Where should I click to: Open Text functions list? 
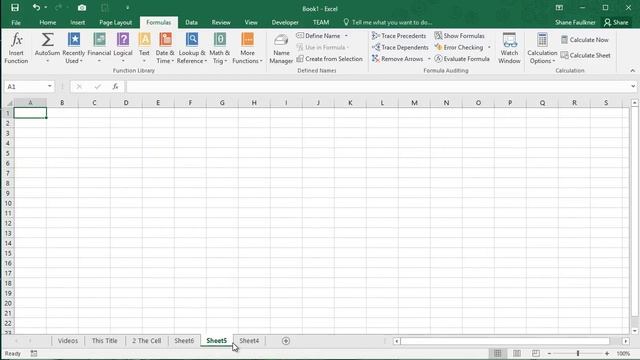pos(144,48)
